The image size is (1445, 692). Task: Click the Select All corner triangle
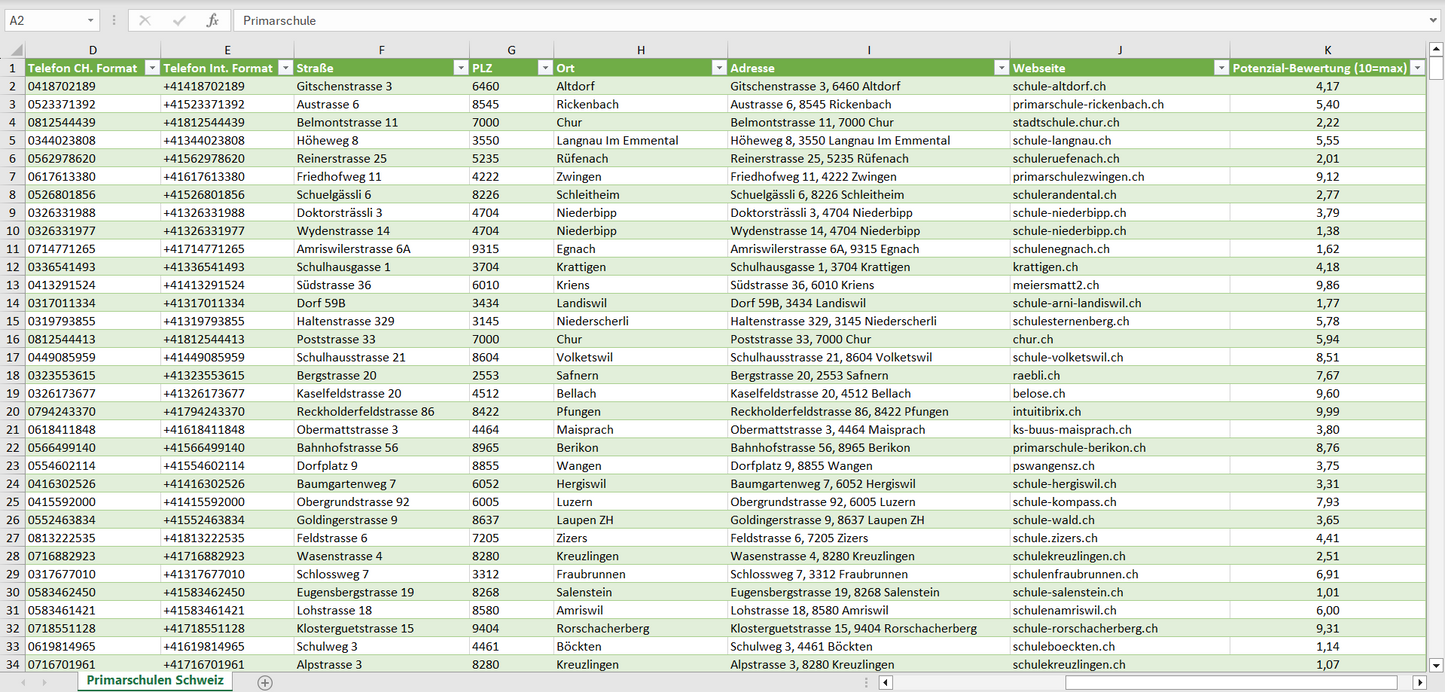(x=16, y=50)
